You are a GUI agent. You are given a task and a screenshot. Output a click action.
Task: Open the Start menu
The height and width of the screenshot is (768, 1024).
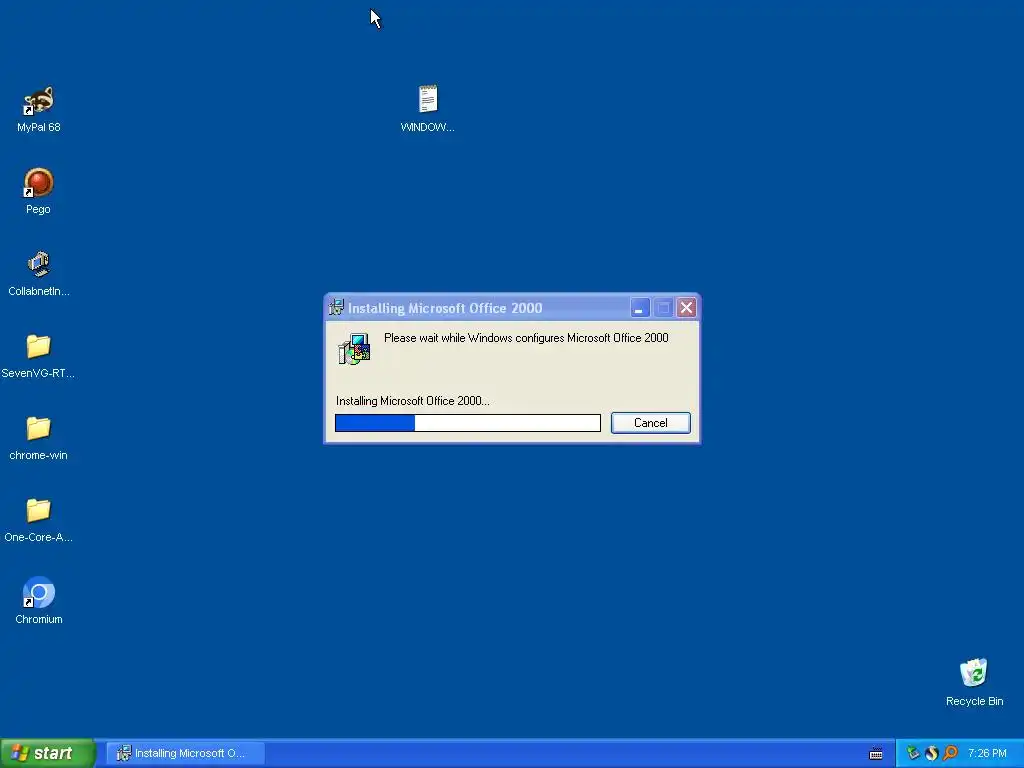(x=48, y=754)
